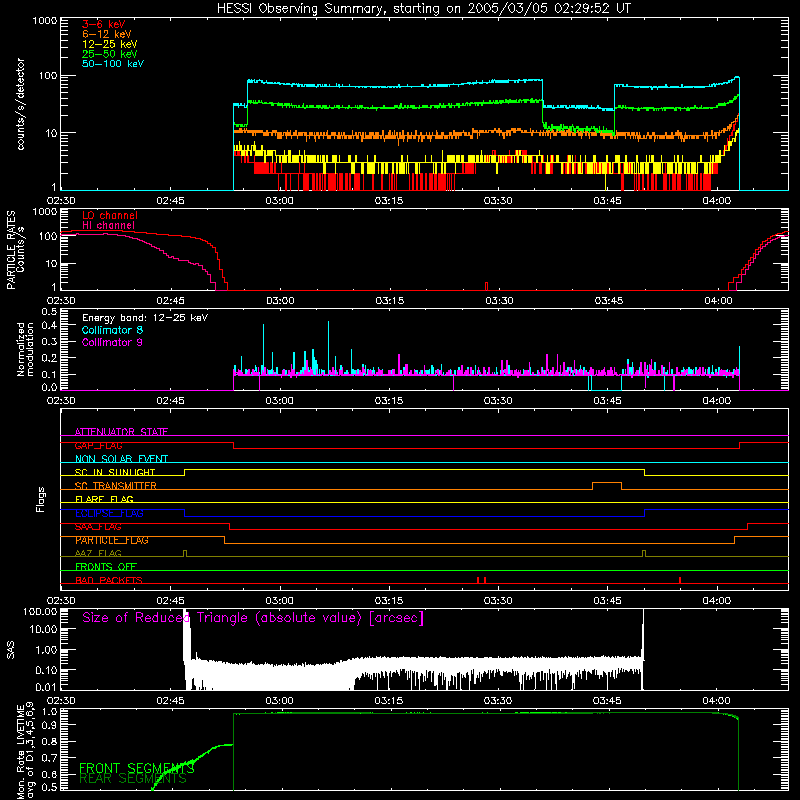Click the Energy band: 12-25 keV label

click(x=145, y=318)
